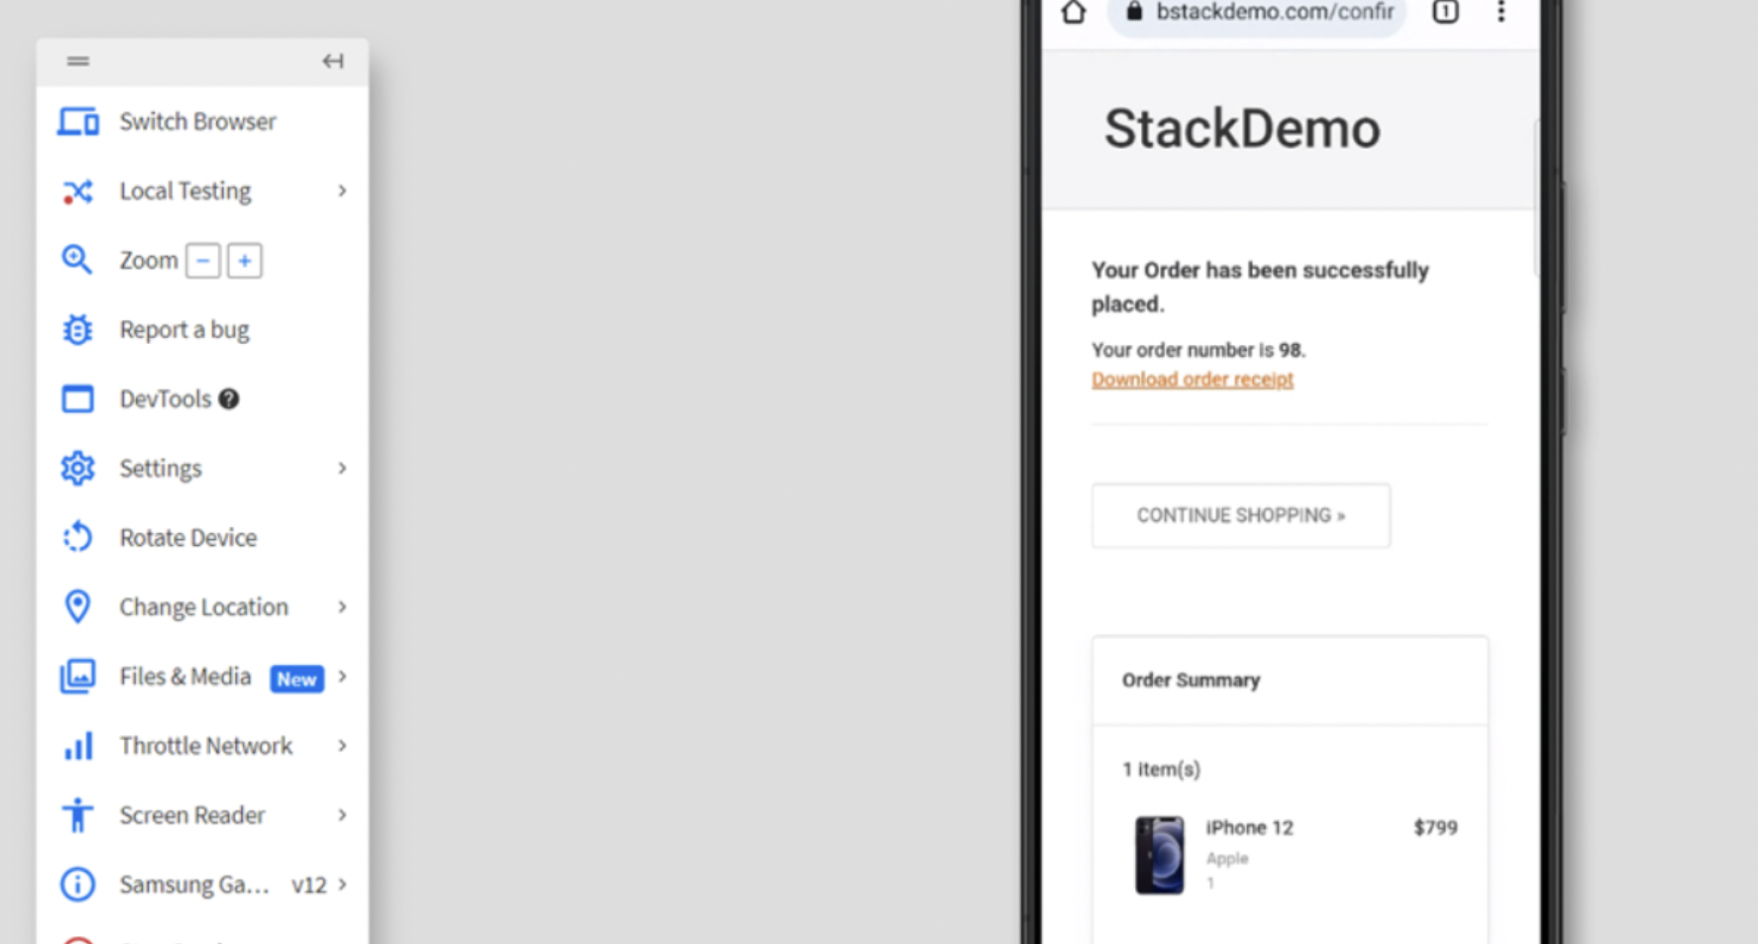Rotate the device orientation
The image size is (1758, 944).
(x=187, y=537)
